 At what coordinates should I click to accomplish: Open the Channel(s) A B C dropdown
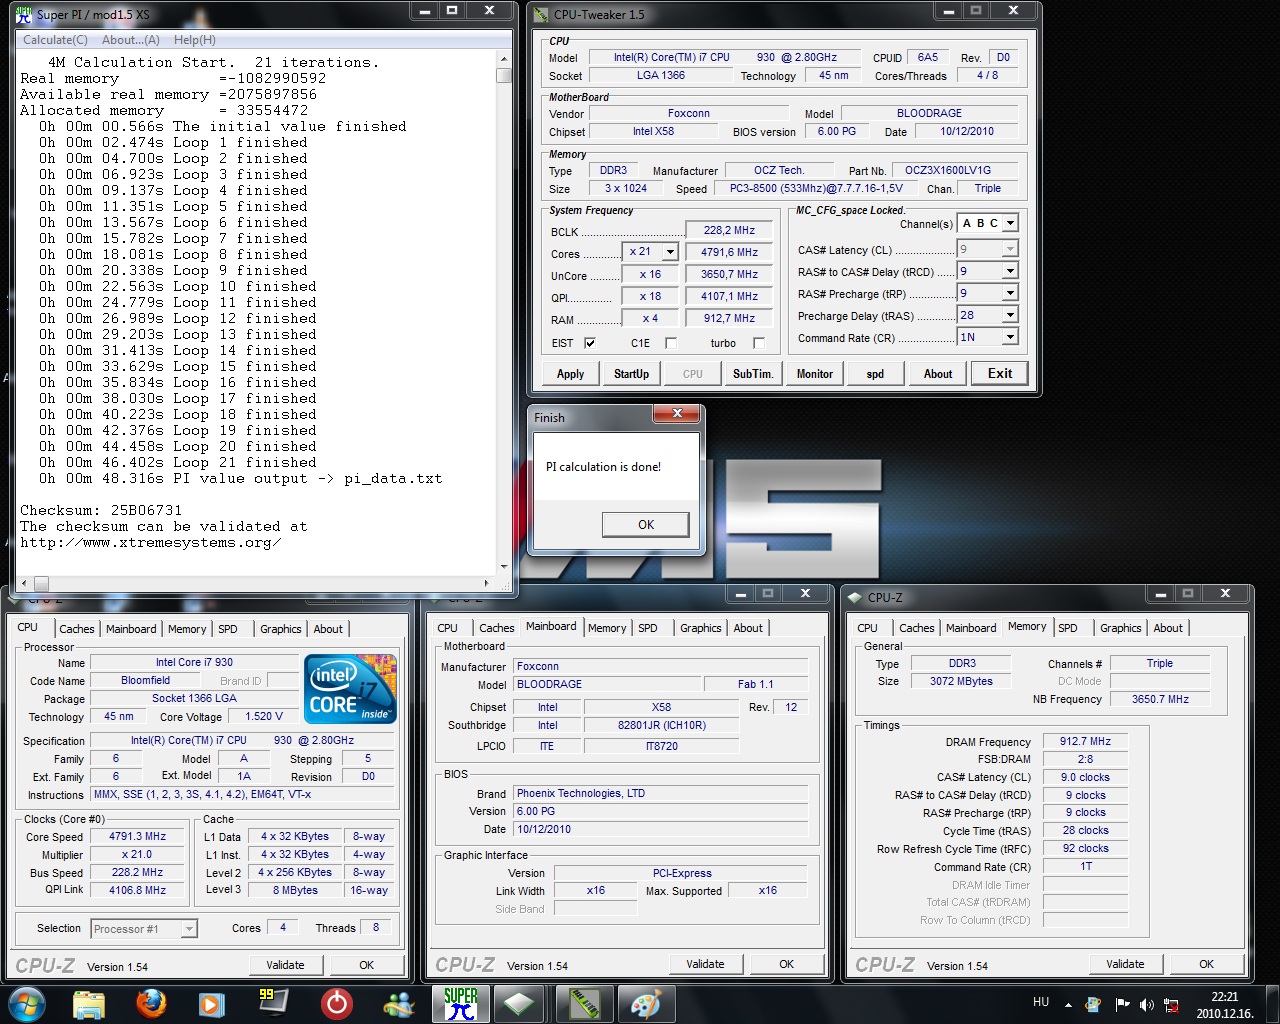tap(1010, 223)
